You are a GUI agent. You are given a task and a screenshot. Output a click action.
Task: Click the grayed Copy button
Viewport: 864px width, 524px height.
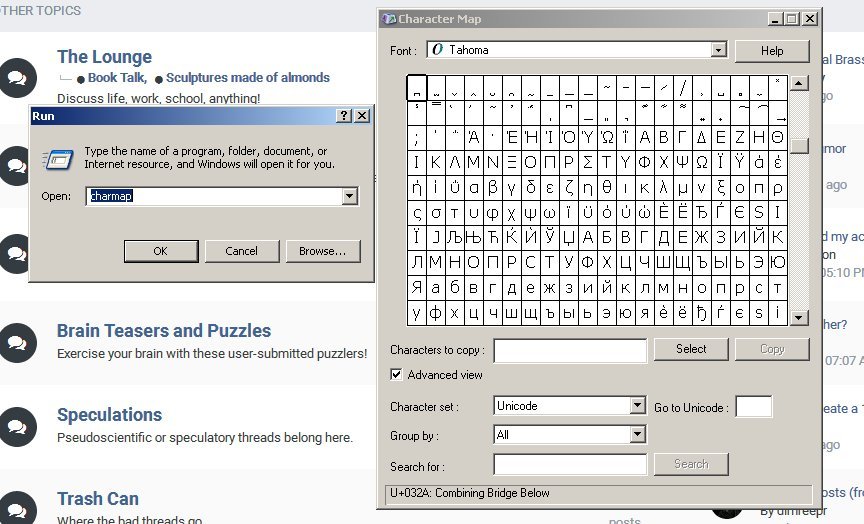[x=772, y=349]
